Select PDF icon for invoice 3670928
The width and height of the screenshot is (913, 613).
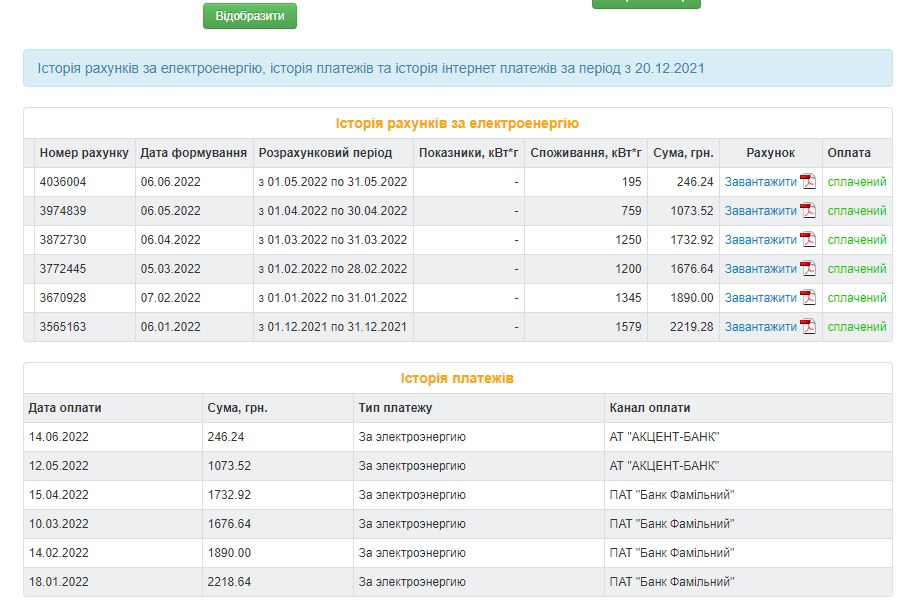point(807,298)
